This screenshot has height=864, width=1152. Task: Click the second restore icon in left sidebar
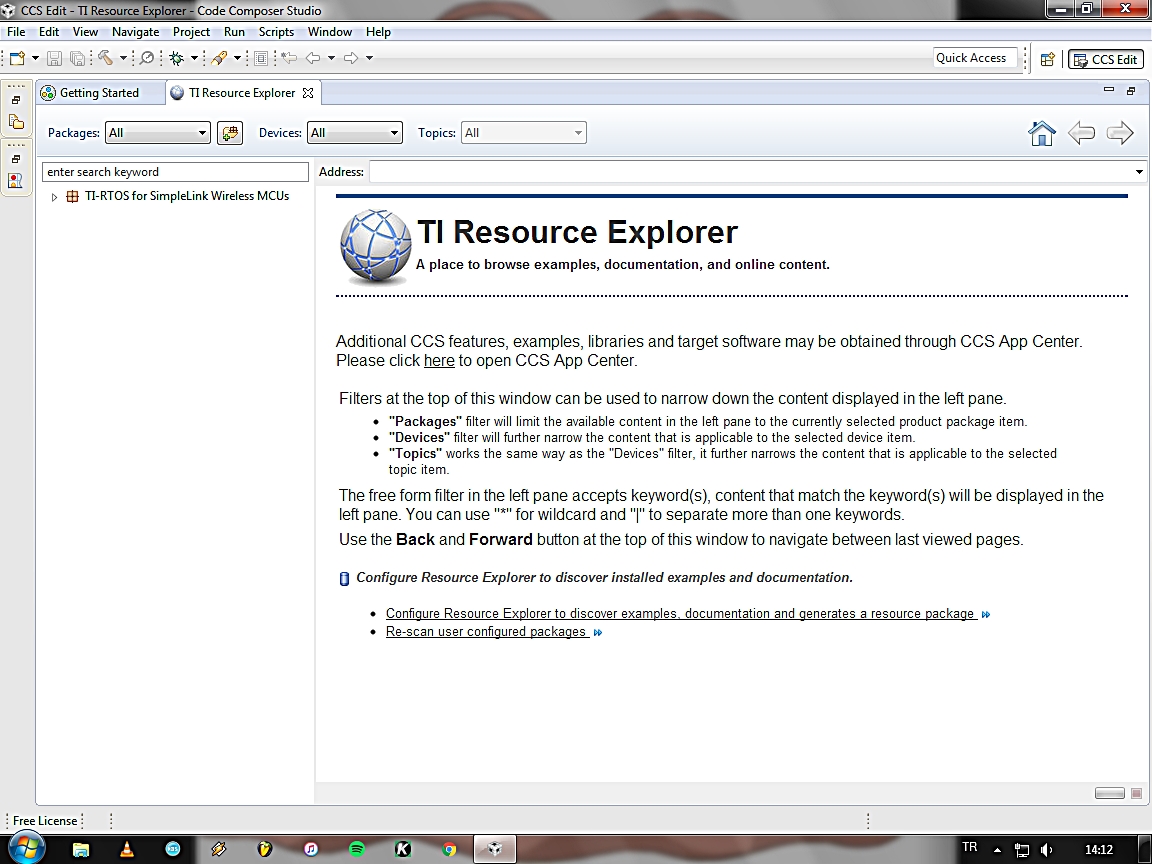(16, 159)
